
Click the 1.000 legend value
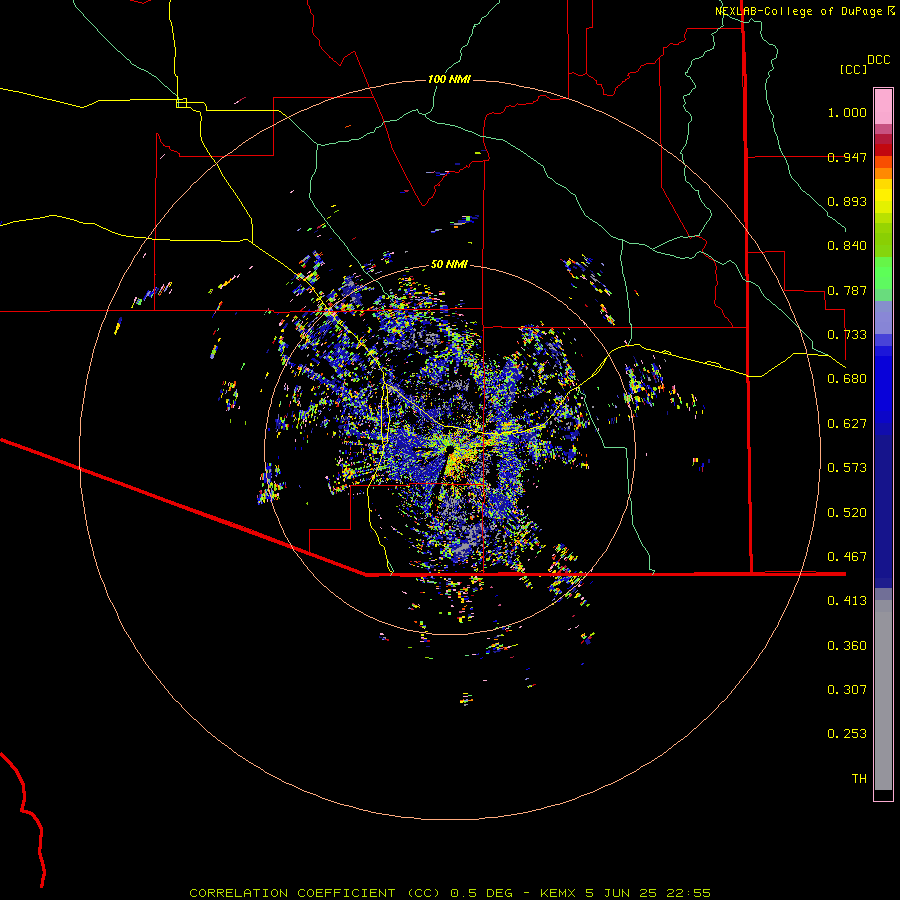[847, 112]
